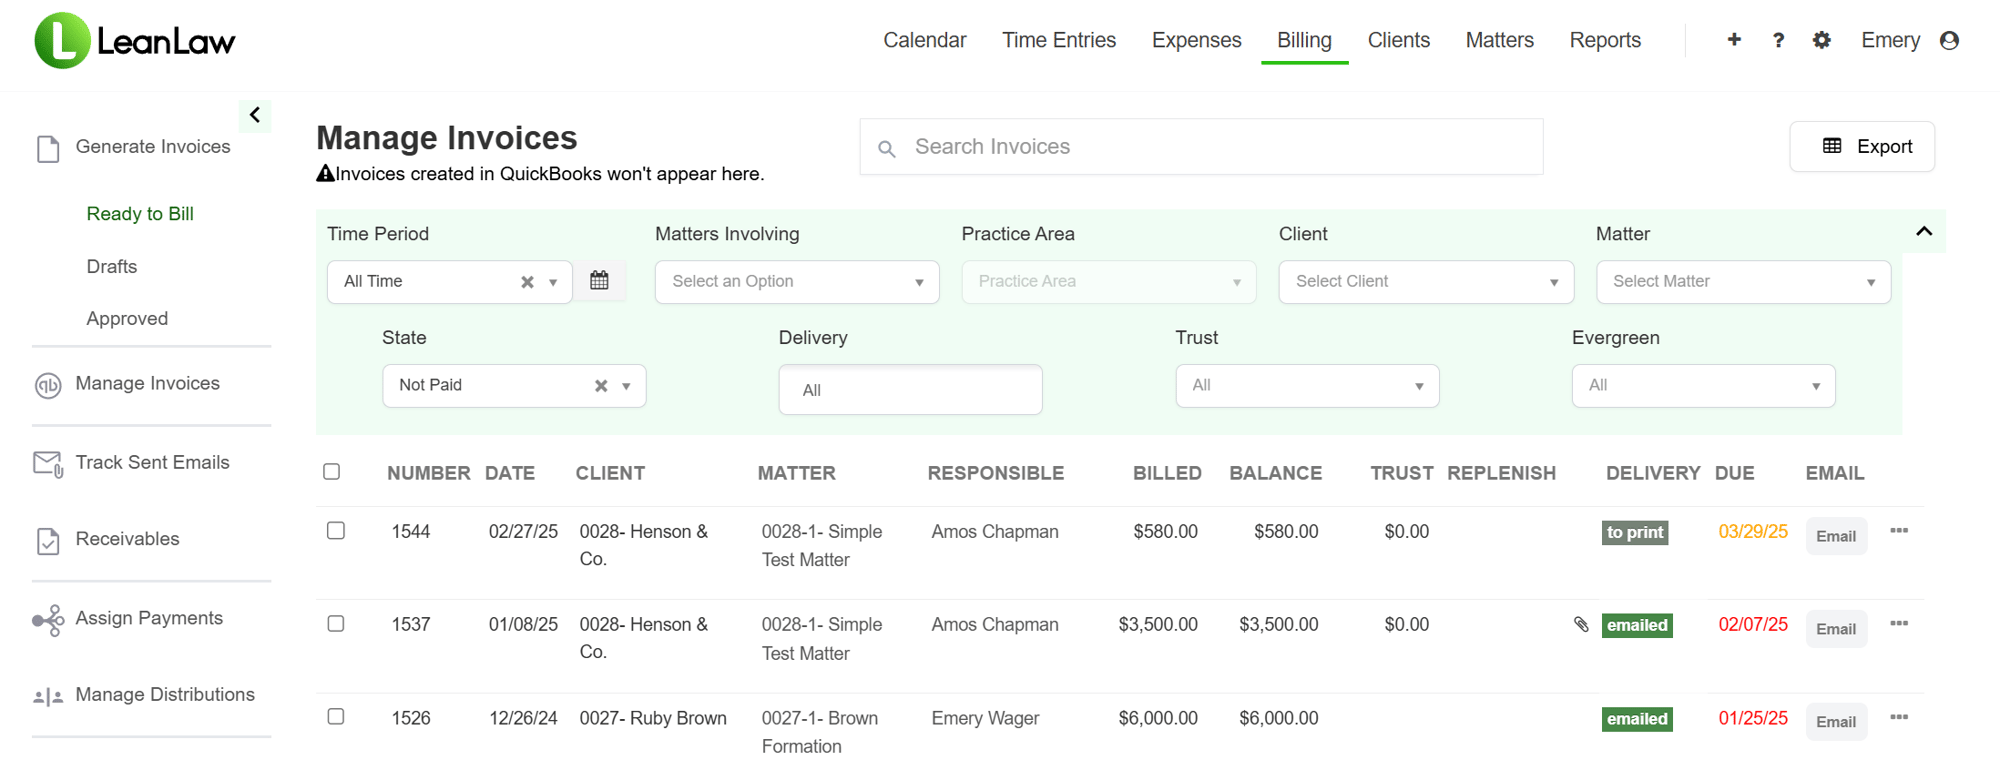
Task: Click the paperclip attachment on invoice 1537
Action: click(1581, 625)
